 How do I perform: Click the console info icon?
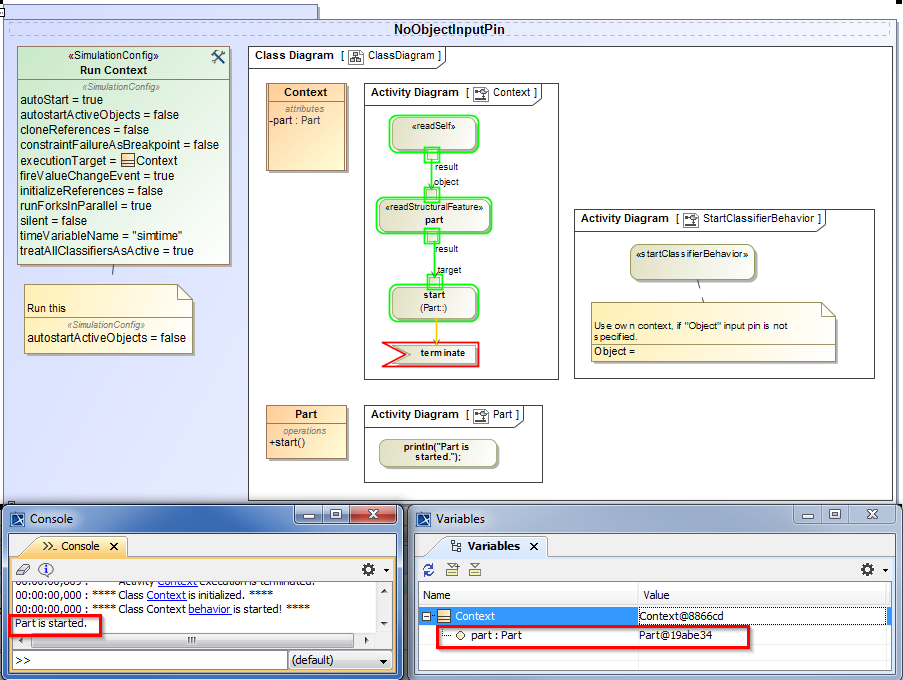click(x=46, y=569)
